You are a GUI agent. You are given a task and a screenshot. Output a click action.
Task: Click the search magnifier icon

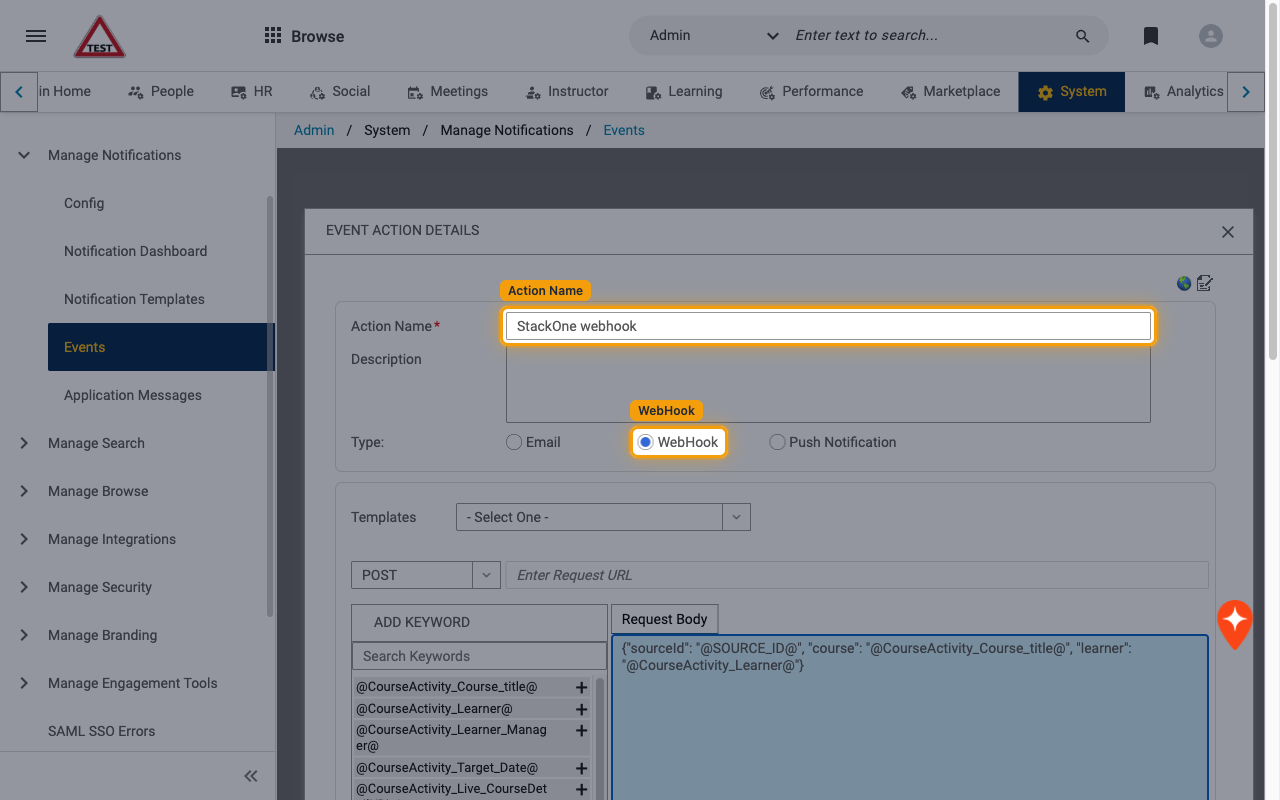click(1082, 36)
